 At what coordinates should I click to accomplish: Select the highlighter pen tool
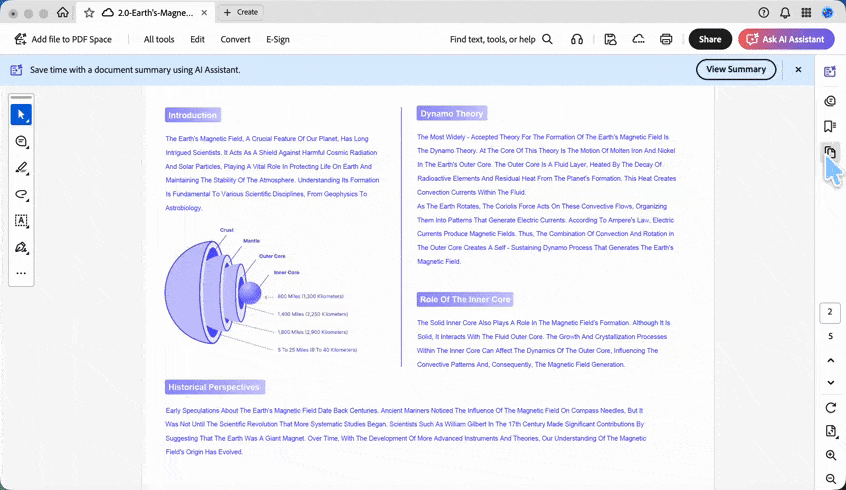click(x=21, y=168)
